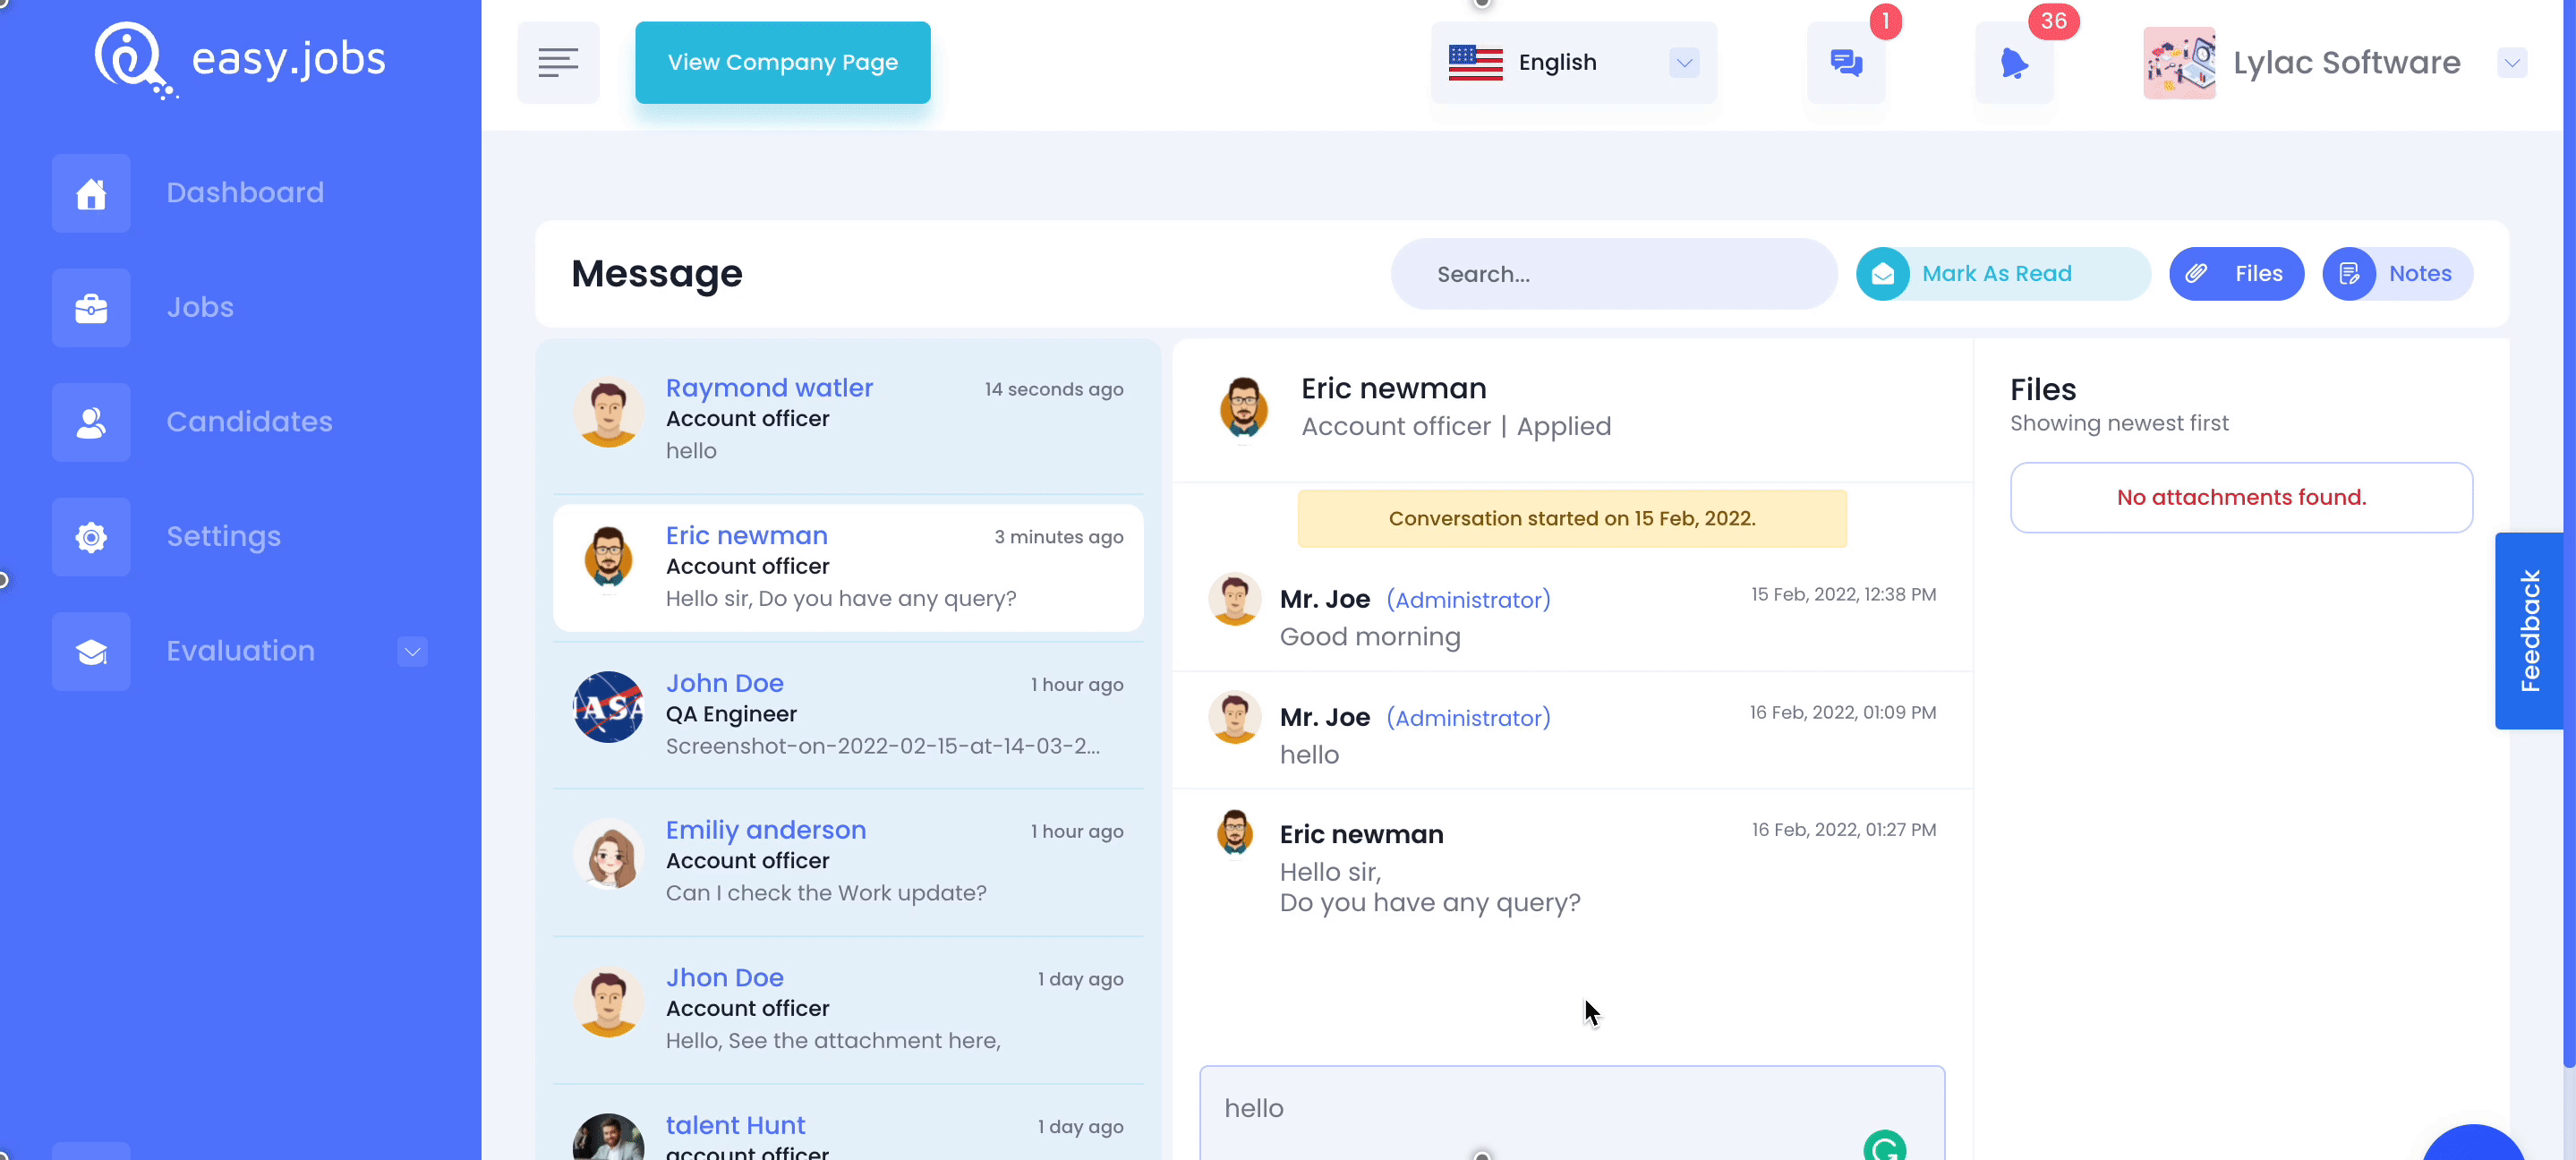Click the View Company Page button
The width and height of the screenshot is (2576, 1160).
[784, 61]
